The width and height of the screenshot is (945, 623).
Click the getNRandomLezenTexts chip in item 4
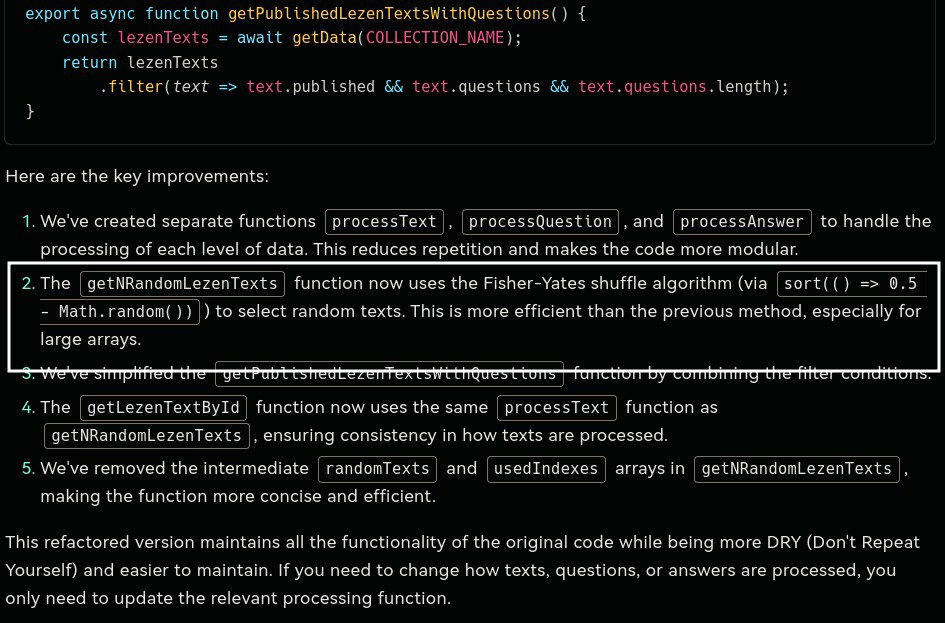147,435
